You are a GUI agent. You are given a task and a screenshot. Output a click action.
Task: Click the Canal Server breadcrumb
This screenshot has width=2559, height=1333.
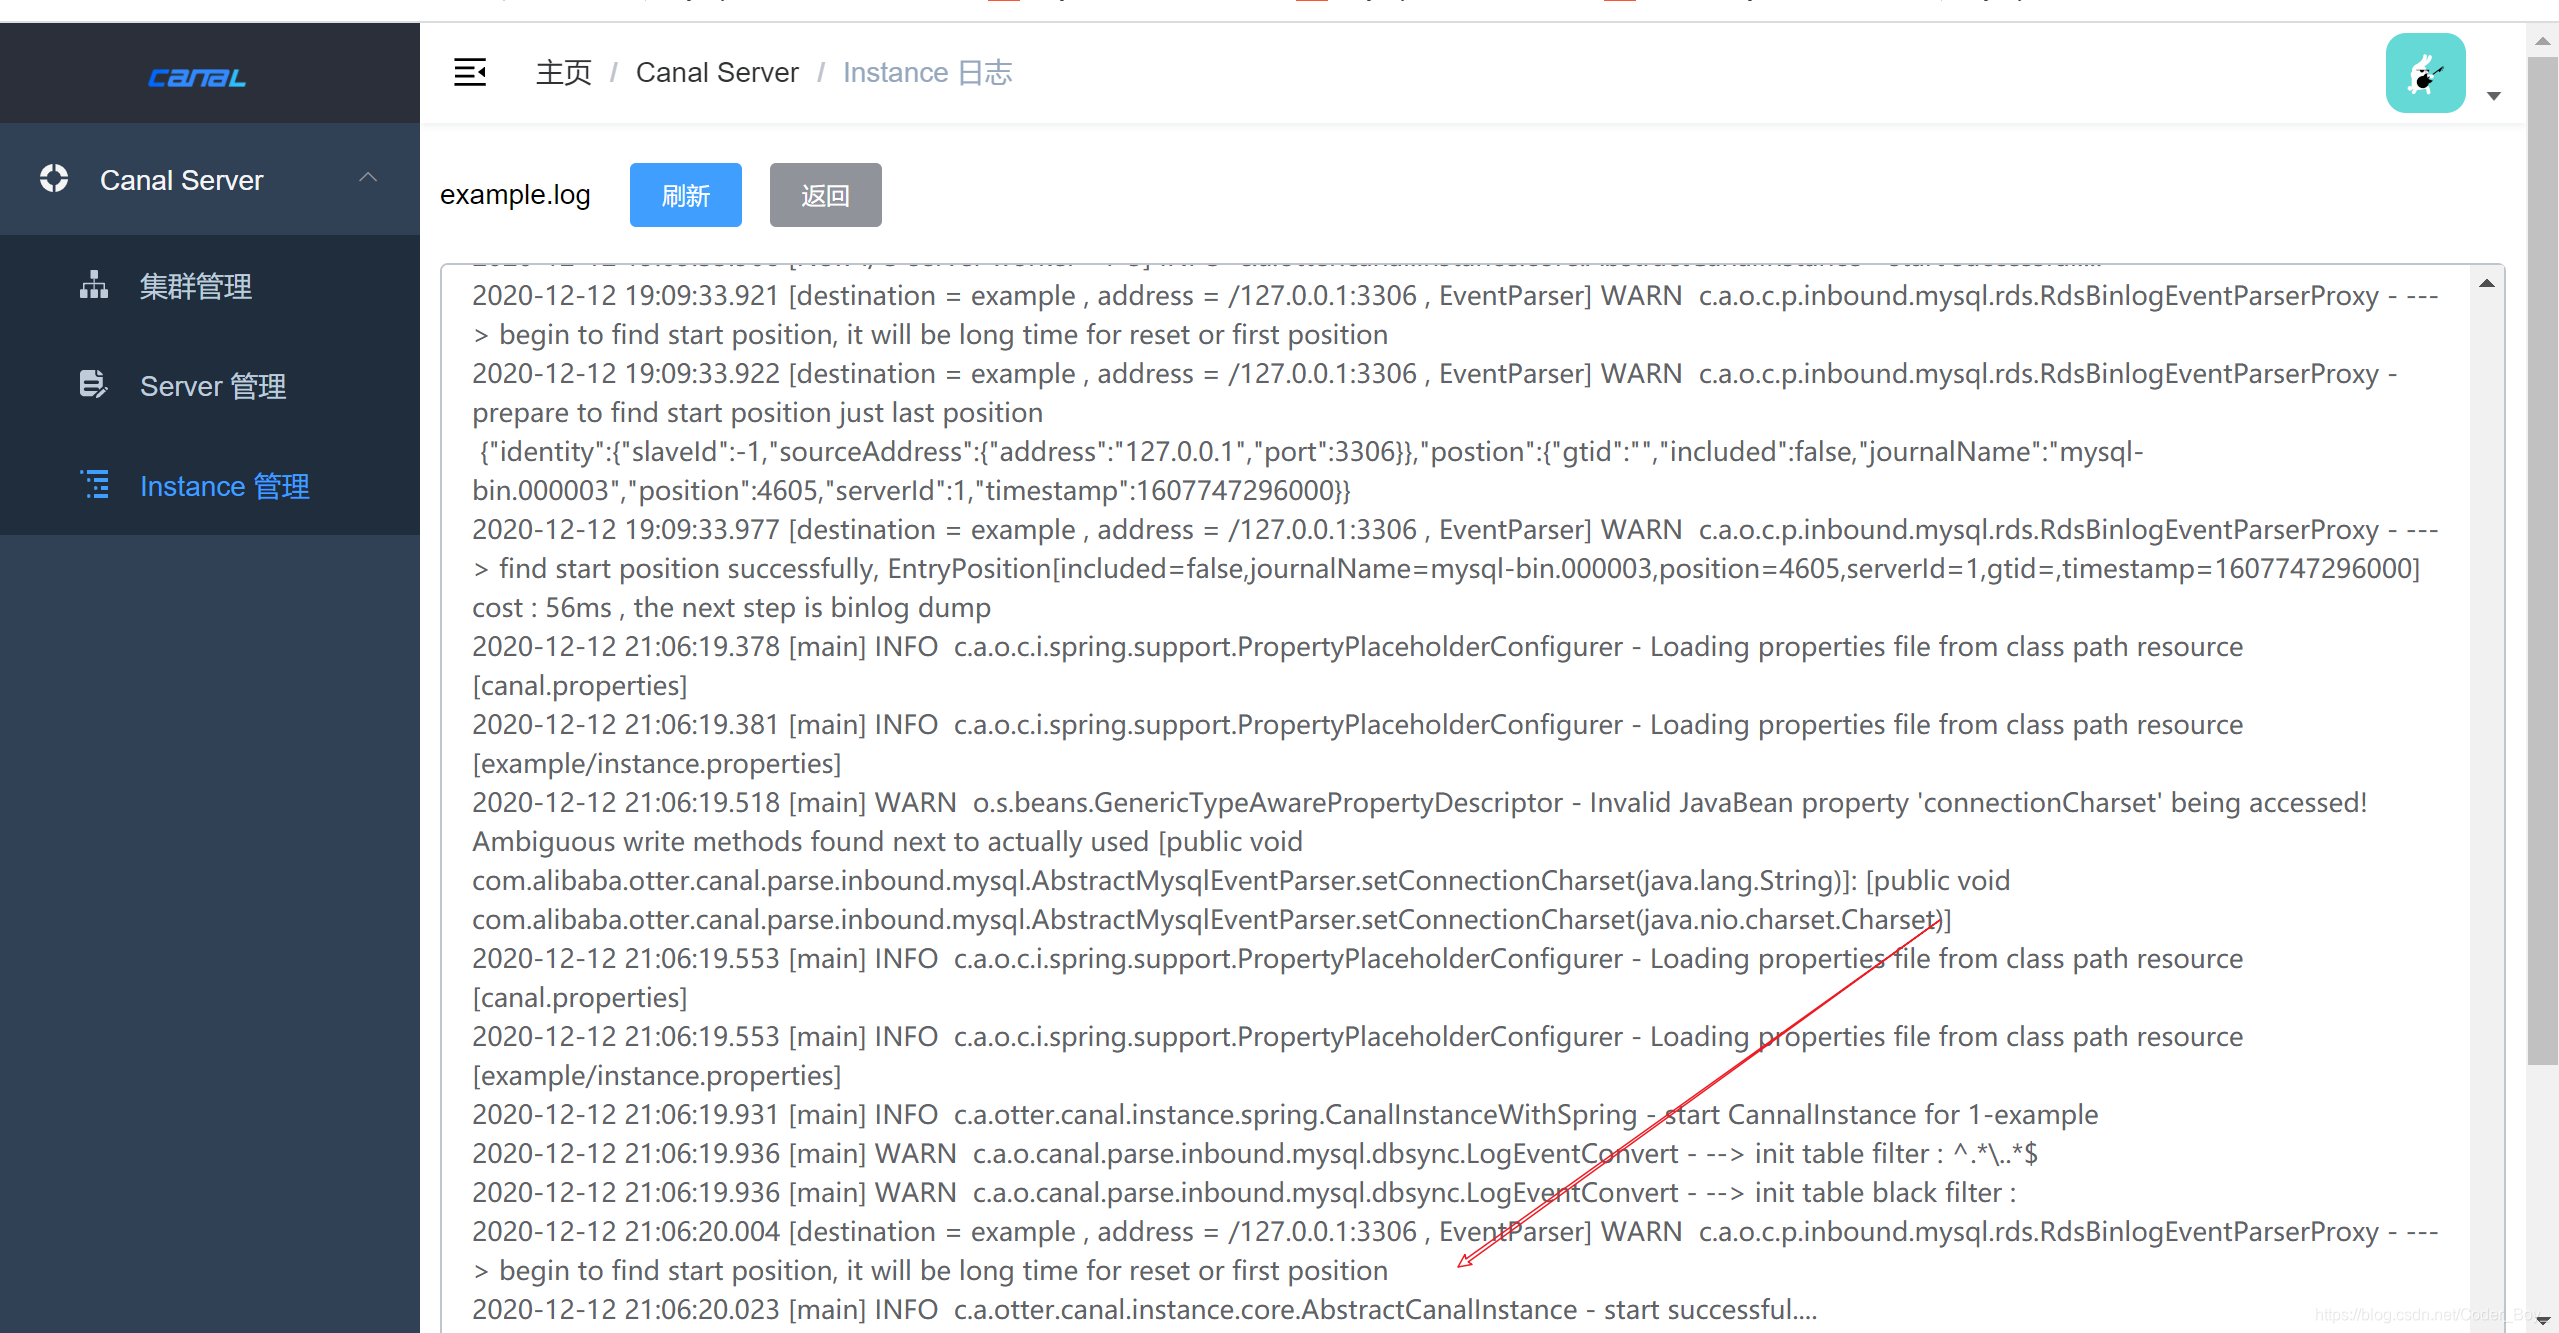coord(717,73)
